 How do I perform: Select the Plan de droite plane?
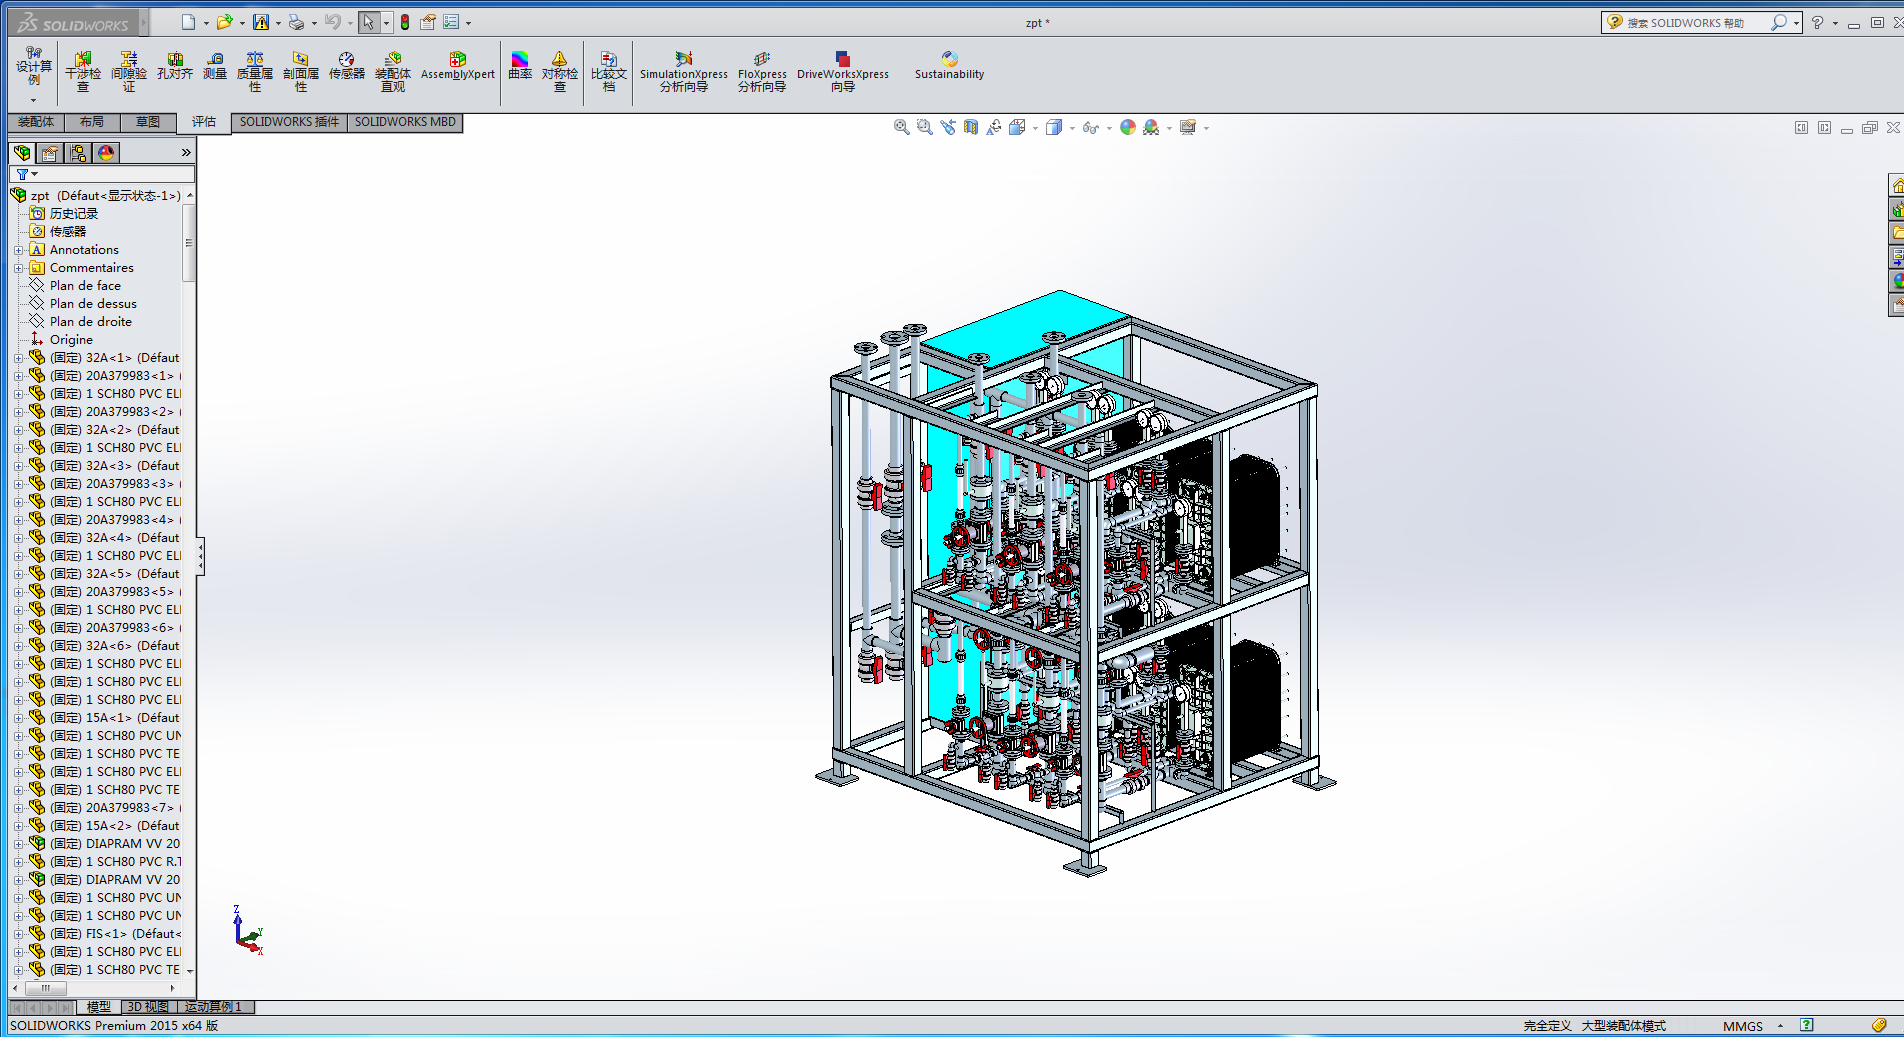point(90,322)
